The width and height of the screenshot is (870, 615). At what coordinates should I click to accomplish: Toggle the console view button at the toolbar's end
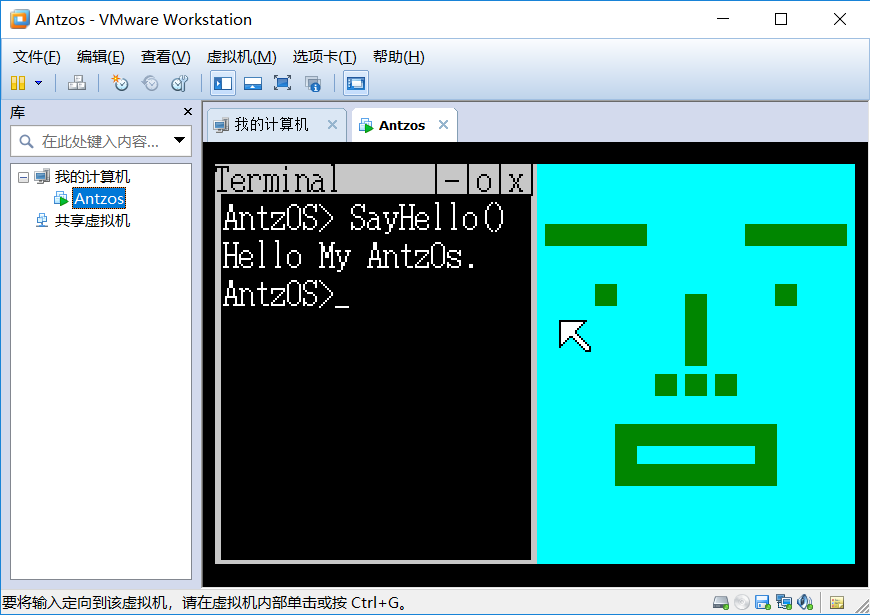pyautogui.click(x=356, y=83)
